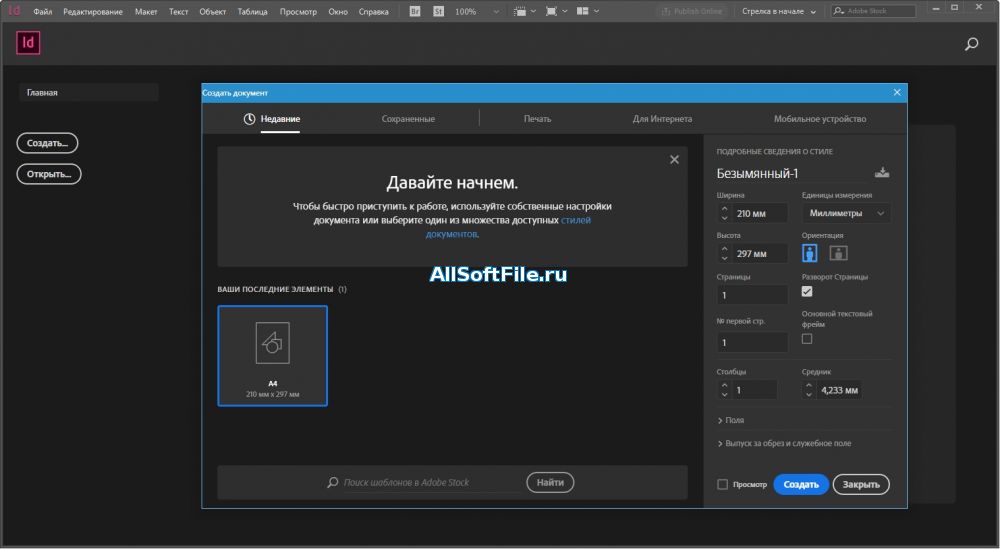Select landscape orientation icon
This screenshot has width=1000, height=549.
click(839, 253)
